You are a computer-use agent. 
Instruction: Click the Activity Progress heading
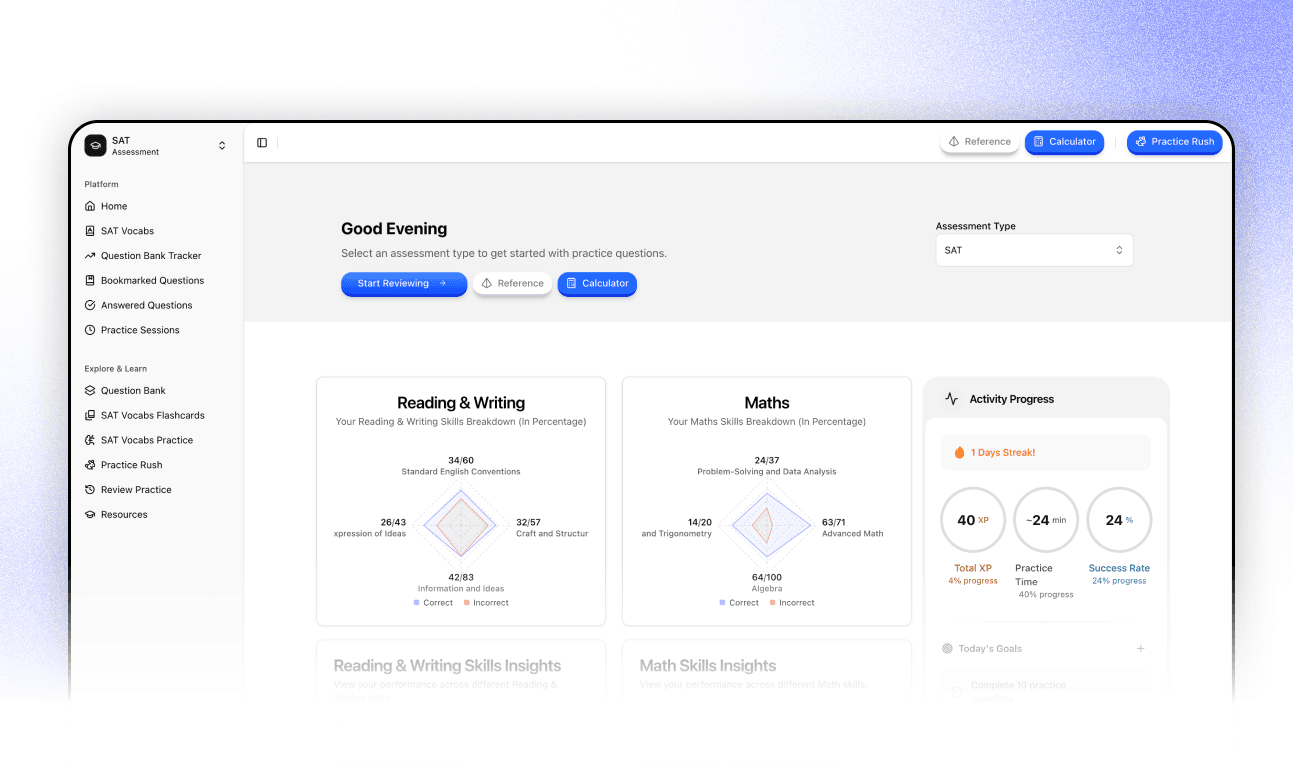click(x=1012, y=399)
